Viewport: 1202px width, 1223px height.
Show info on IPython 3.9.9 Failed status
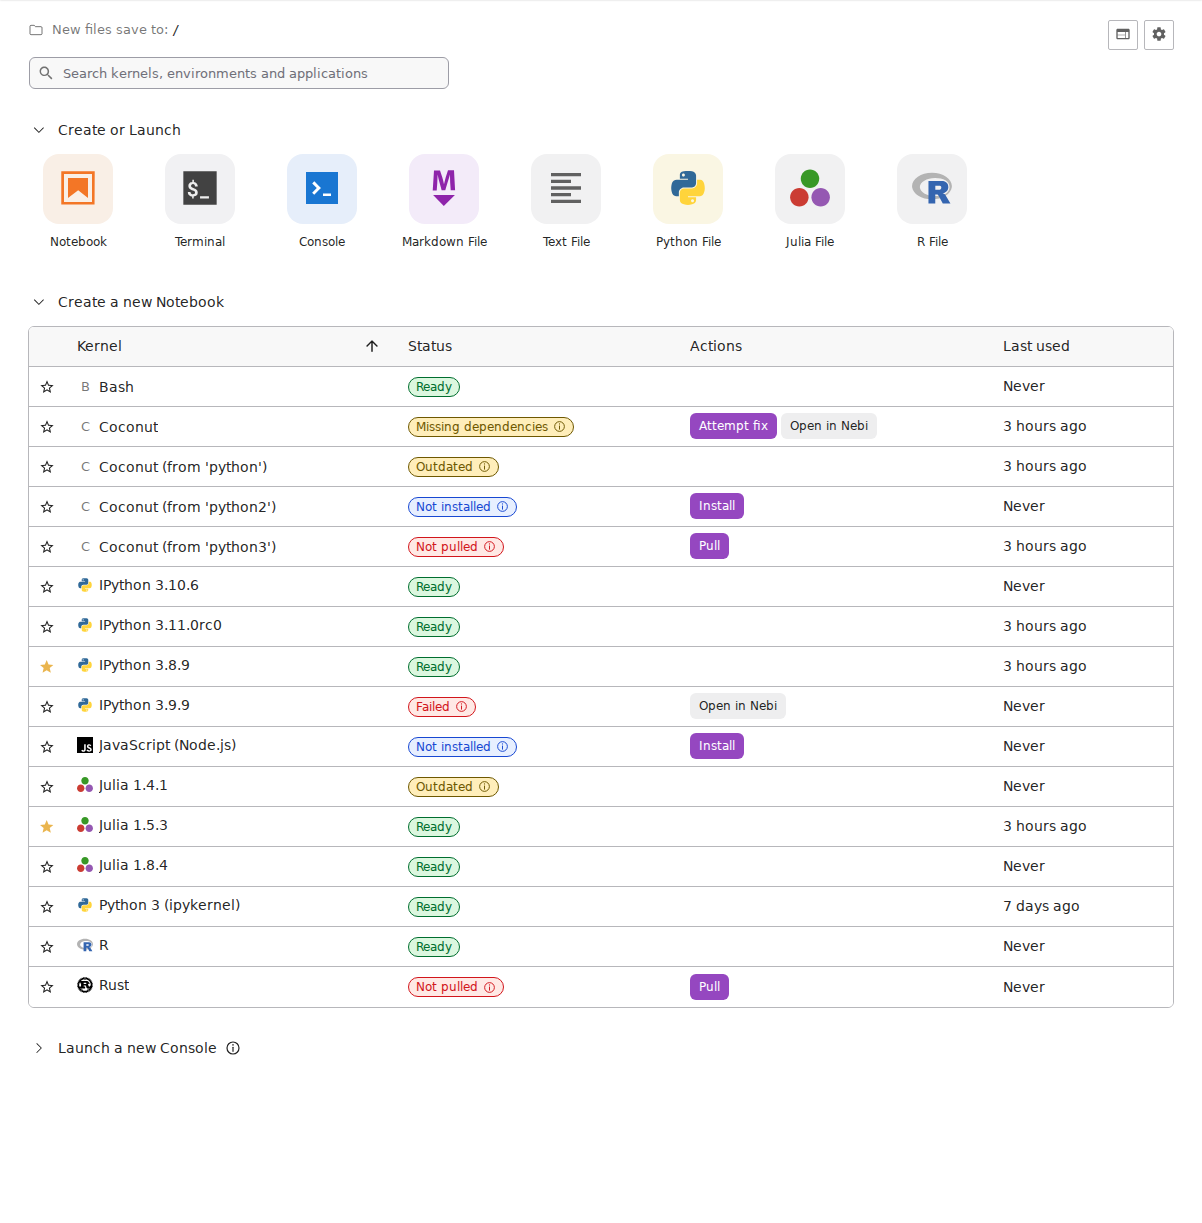[462, 707]
